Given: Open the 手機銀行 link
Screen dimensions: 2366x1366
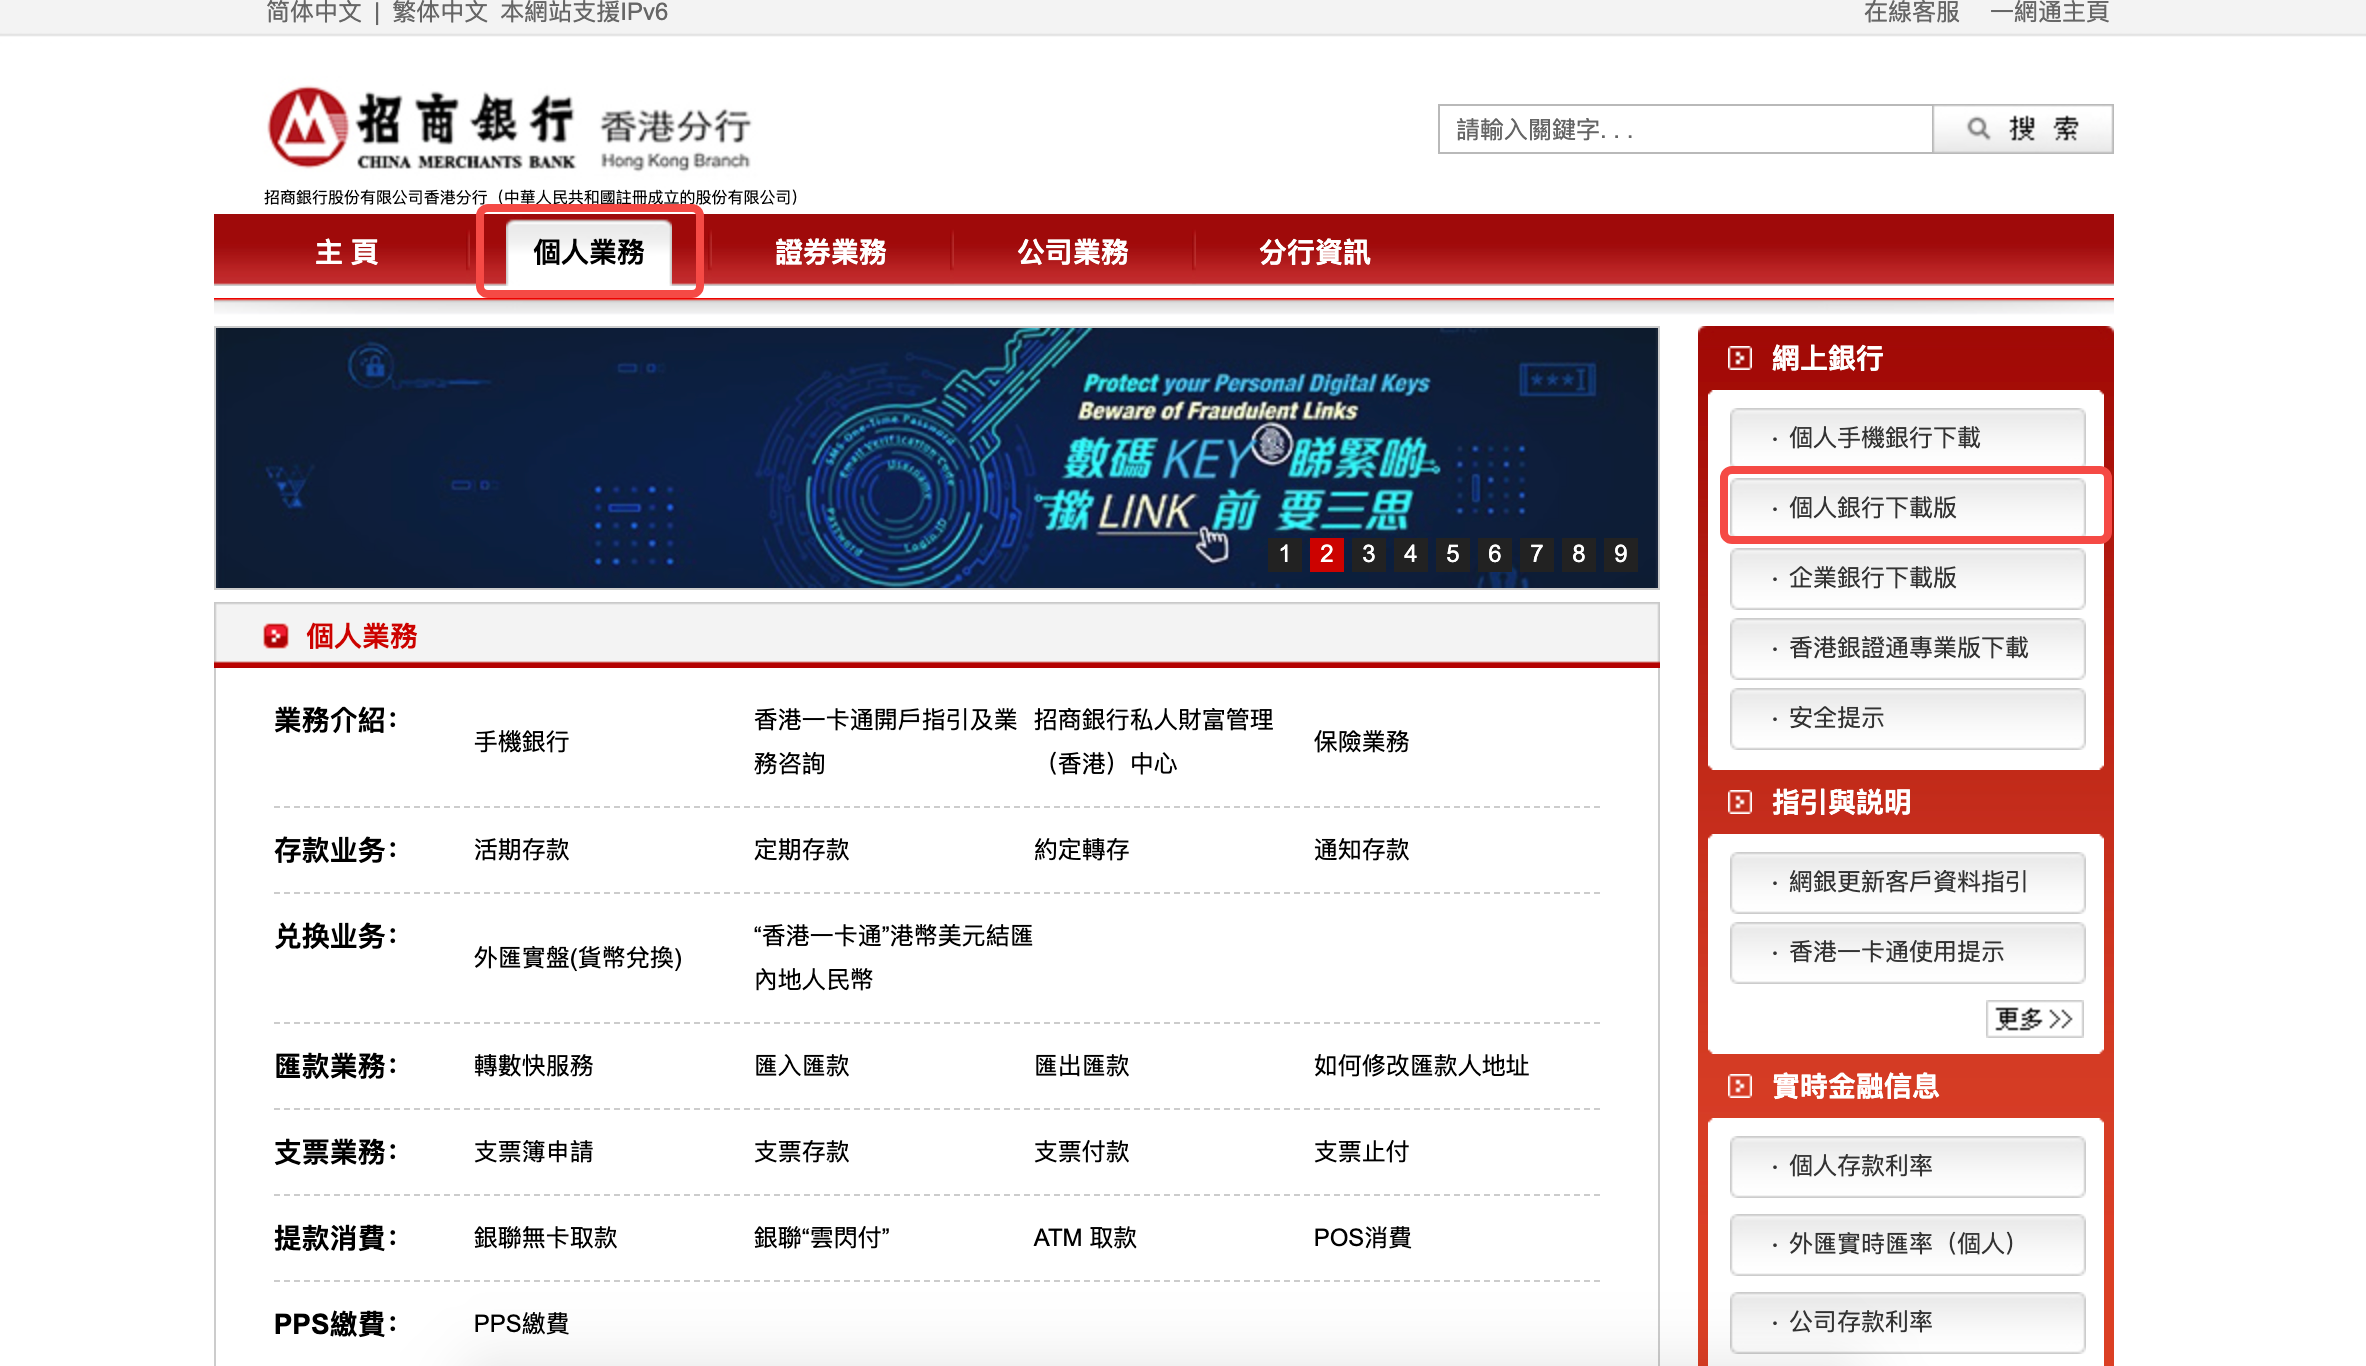Looking at the screenshot, I should (521, 742).
